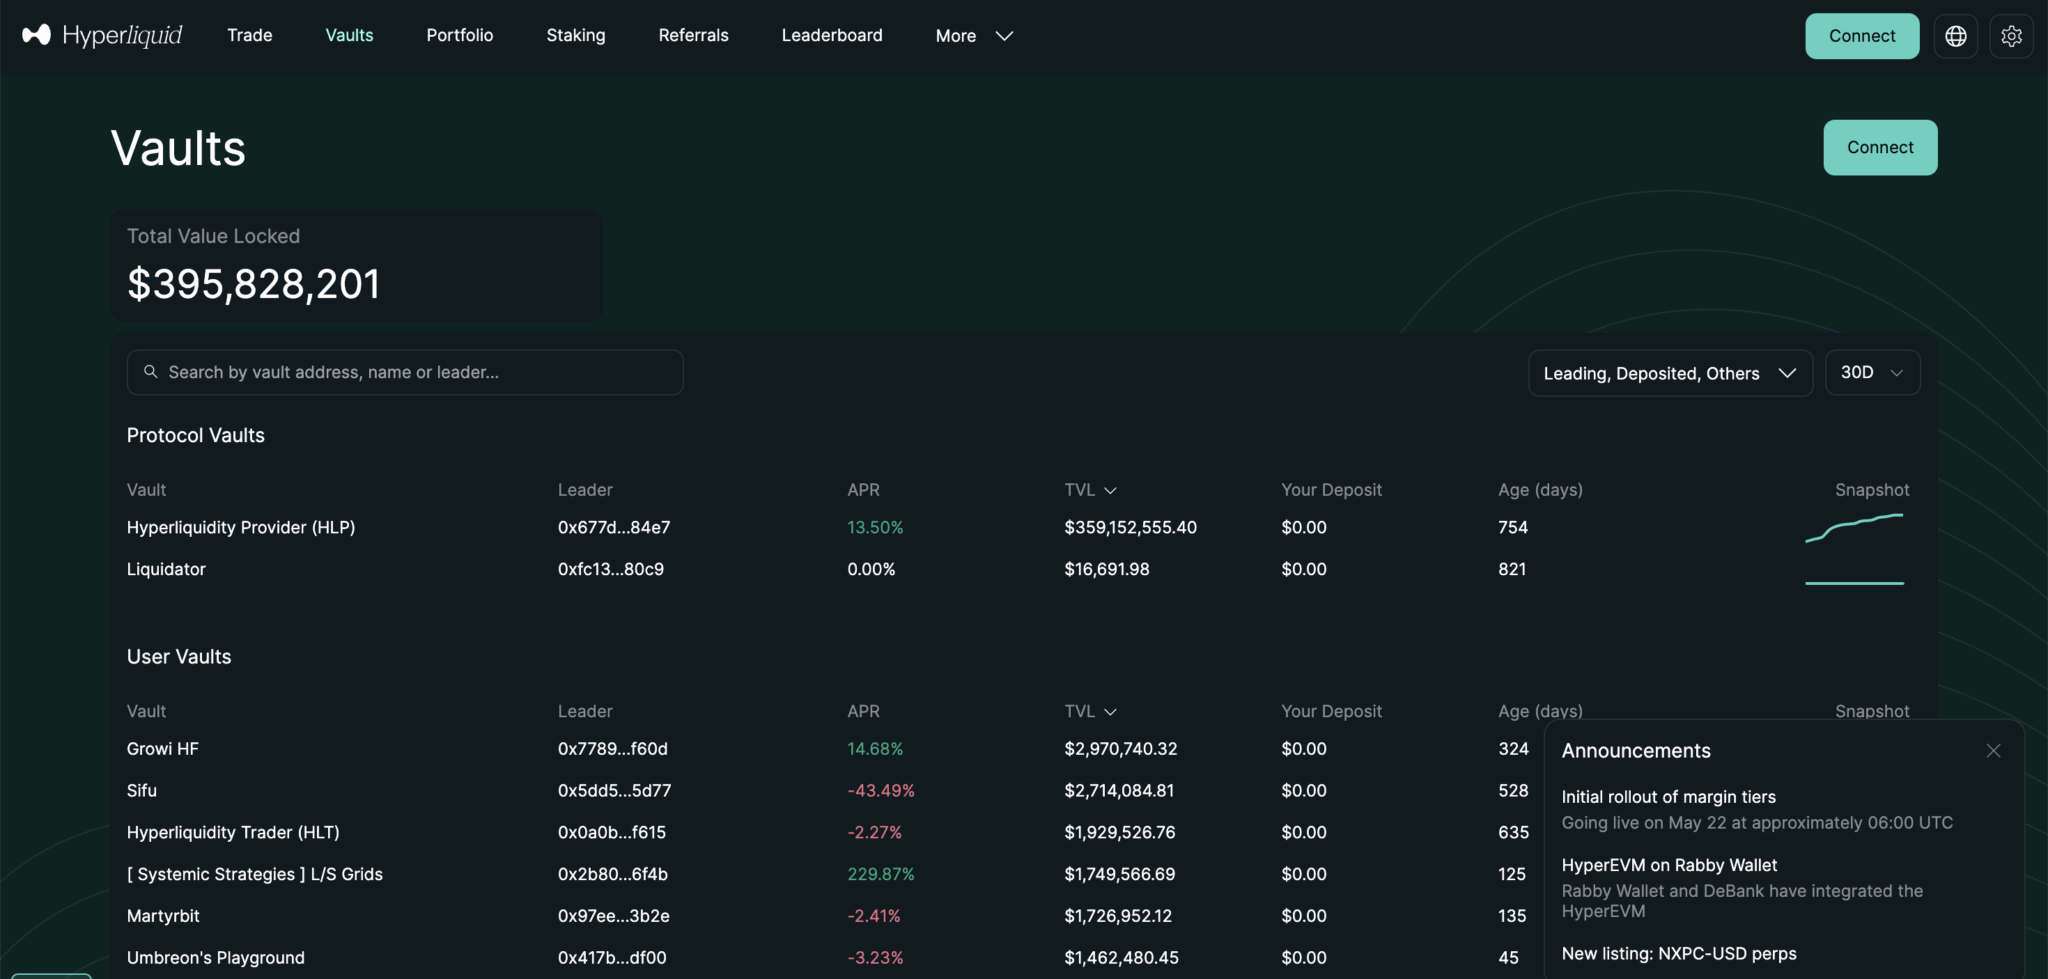2048x979 pixels.
Task: Read the margin tiers rollout announcement
Action: pyautogui.click(x=1668, y=797)
